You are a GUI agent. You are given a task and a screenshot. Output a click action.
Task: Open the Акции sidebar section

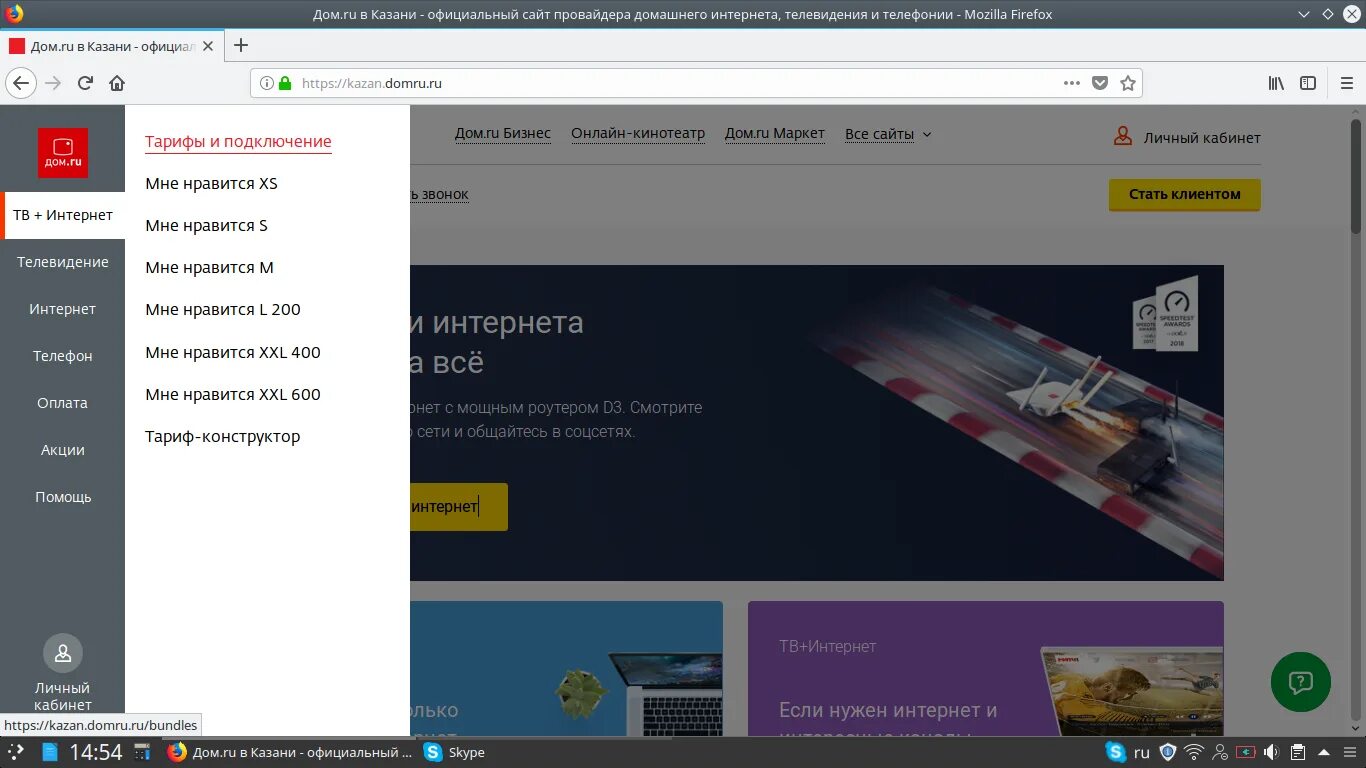click(x=63, y=450)
